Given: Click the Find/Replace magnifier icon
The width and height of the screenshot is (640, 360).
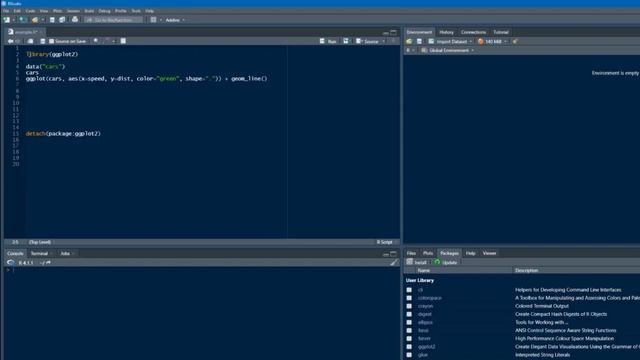Looking at the screenshot, I should tap(96, 41).
